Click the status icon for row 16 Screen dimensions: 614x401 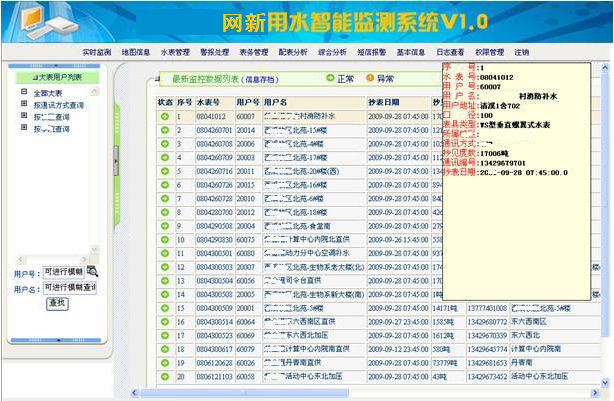pyautogui.click(x=165, y=322)
